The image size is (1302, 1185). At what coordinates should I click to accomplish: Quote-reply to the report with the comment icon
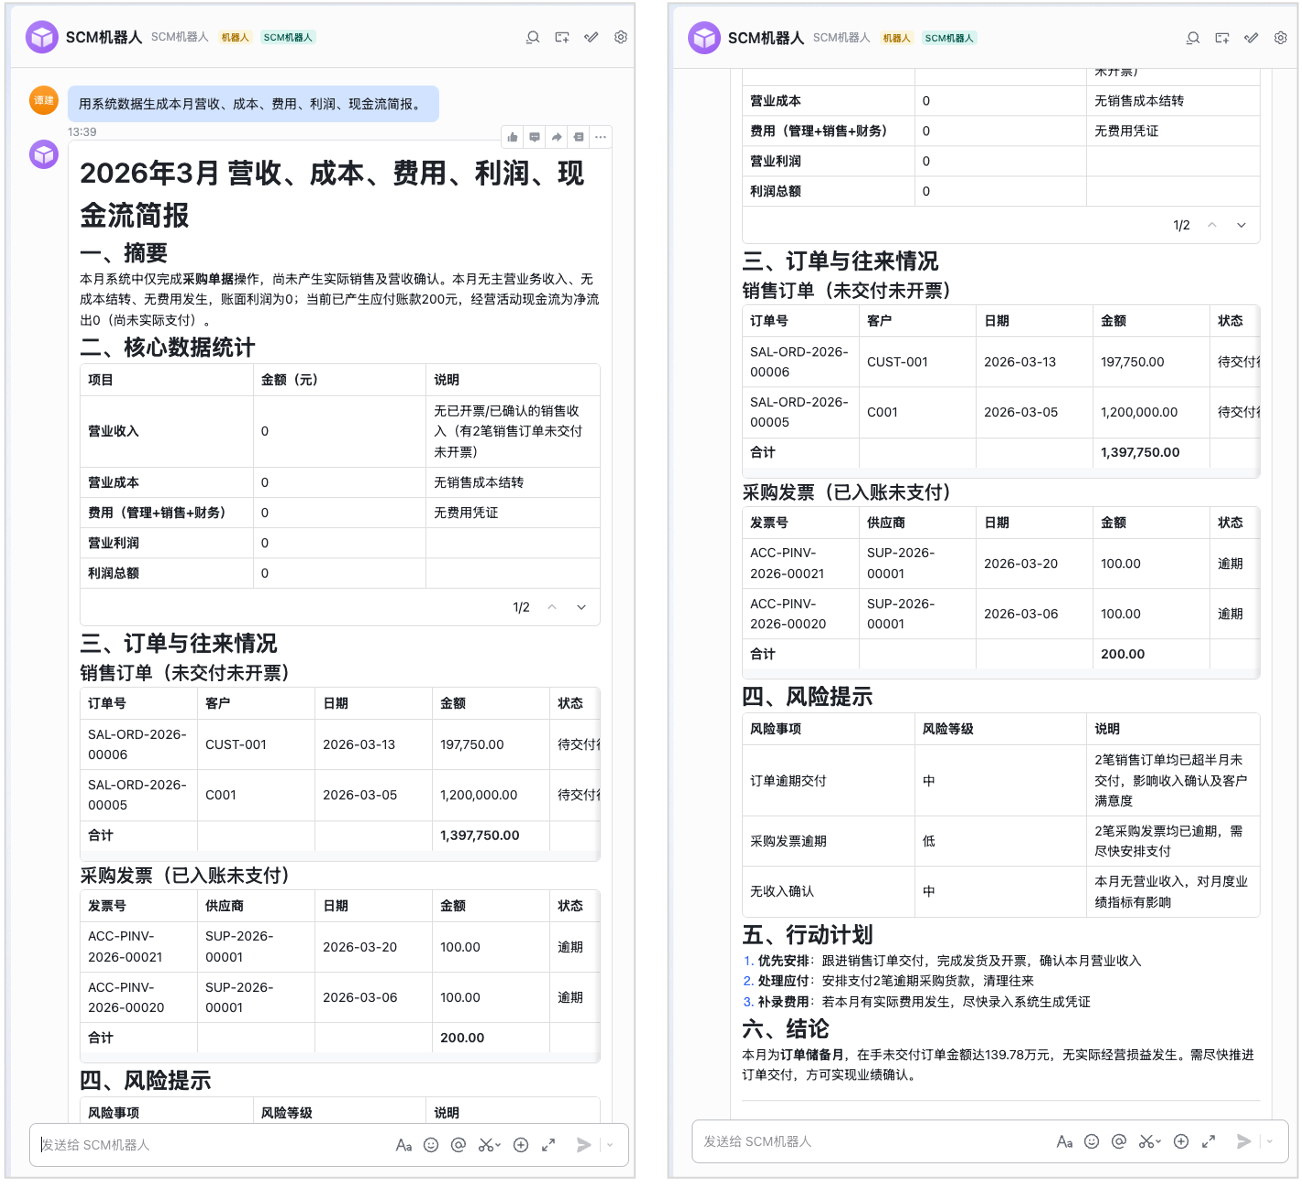pos(535,136)
